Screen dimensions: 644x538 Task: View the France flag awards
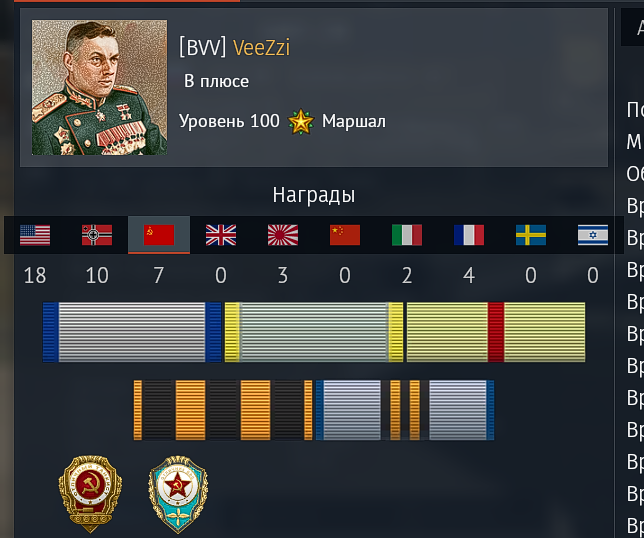469,235
